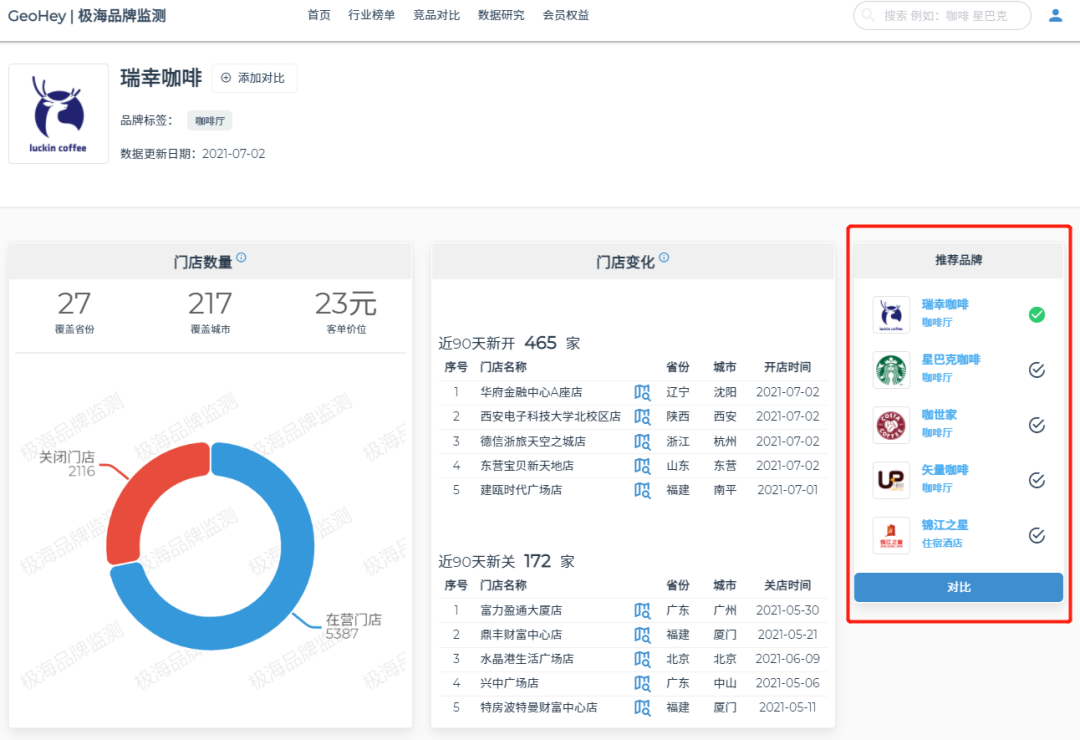Check 星巴克咖啡 for comparison

click(1037, 370)
